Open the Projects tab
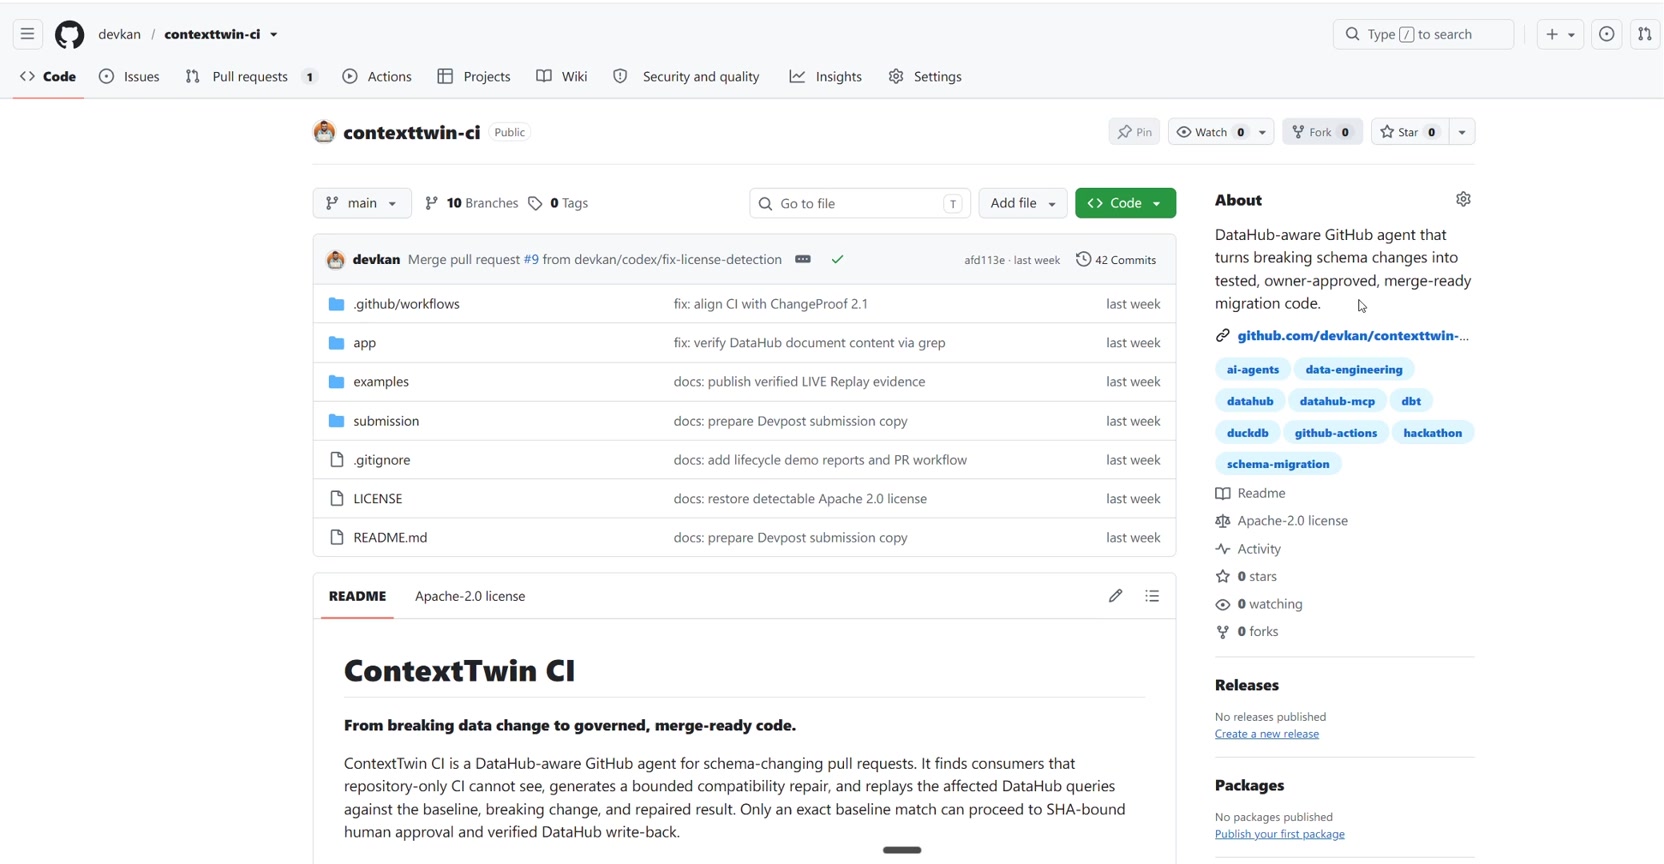The width and height of the screenshot is (1664, 864). pyautogui.click(x=474, y=76)
